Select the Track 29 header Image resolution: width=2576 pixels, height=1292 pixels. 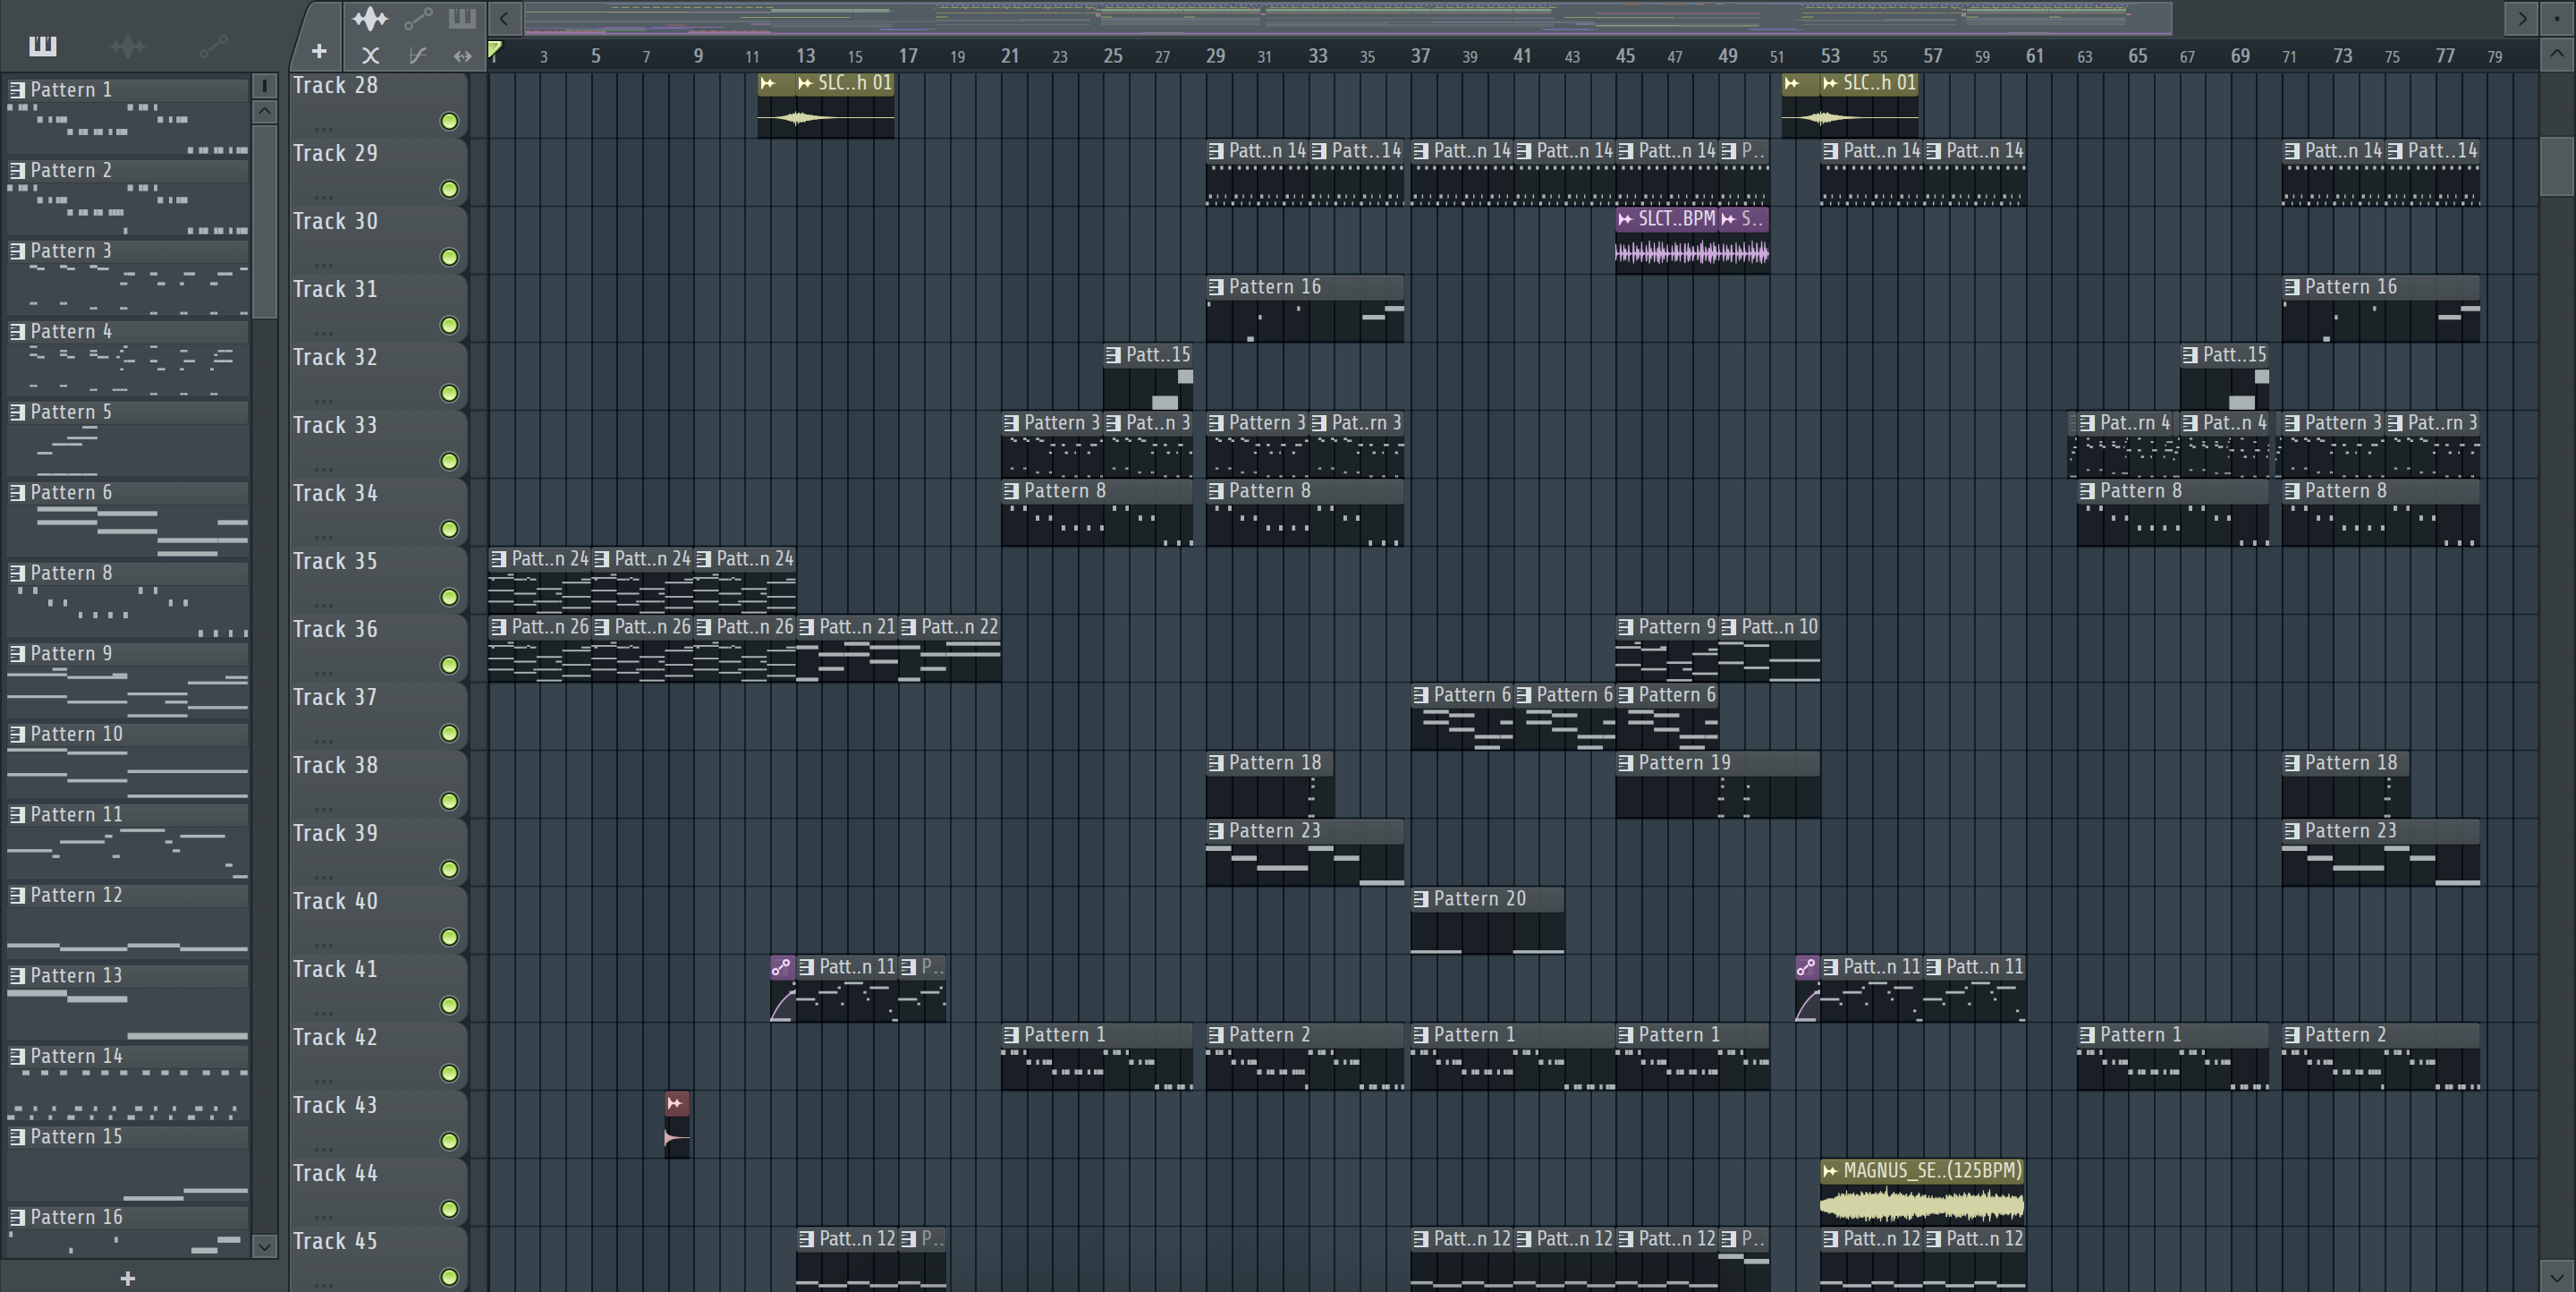click(x=378, y=173)
